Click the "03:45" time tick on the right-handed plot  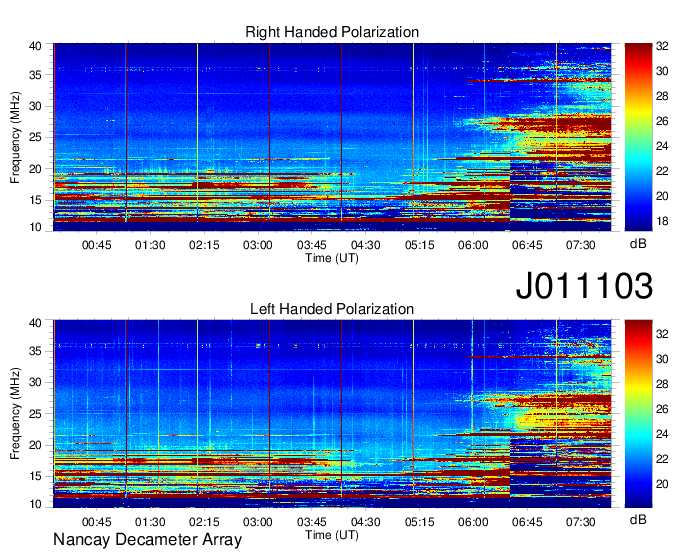tap(312, 245)
